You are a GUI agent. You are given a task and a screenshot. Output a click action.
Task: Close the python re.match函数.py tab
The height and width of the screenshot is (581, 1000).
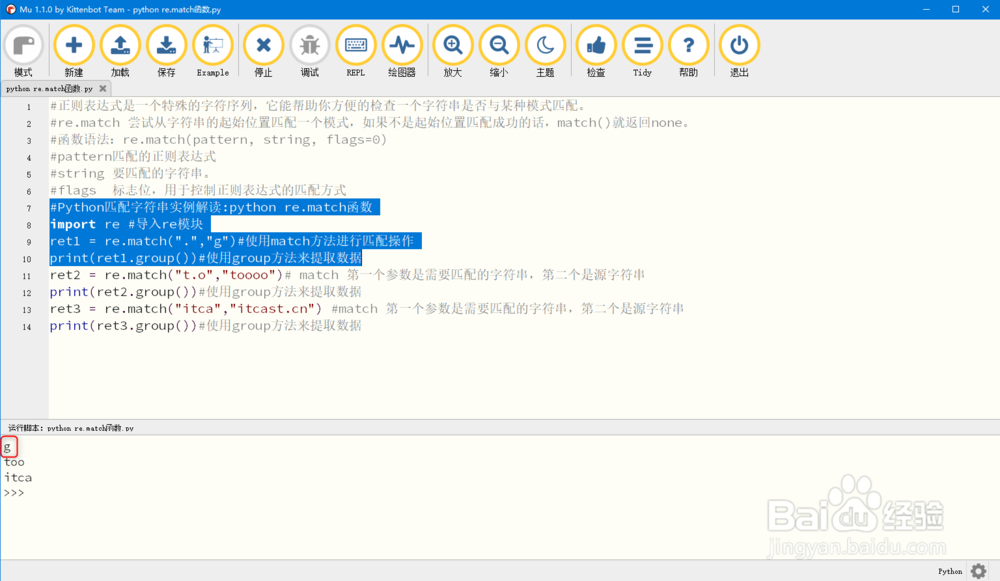click(103, 89)
